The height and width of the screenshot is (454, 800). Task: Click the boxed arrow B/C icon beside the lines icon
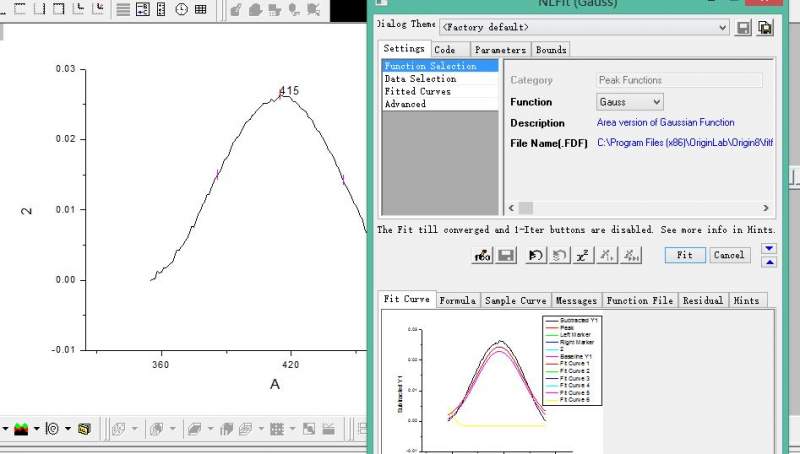142,9
